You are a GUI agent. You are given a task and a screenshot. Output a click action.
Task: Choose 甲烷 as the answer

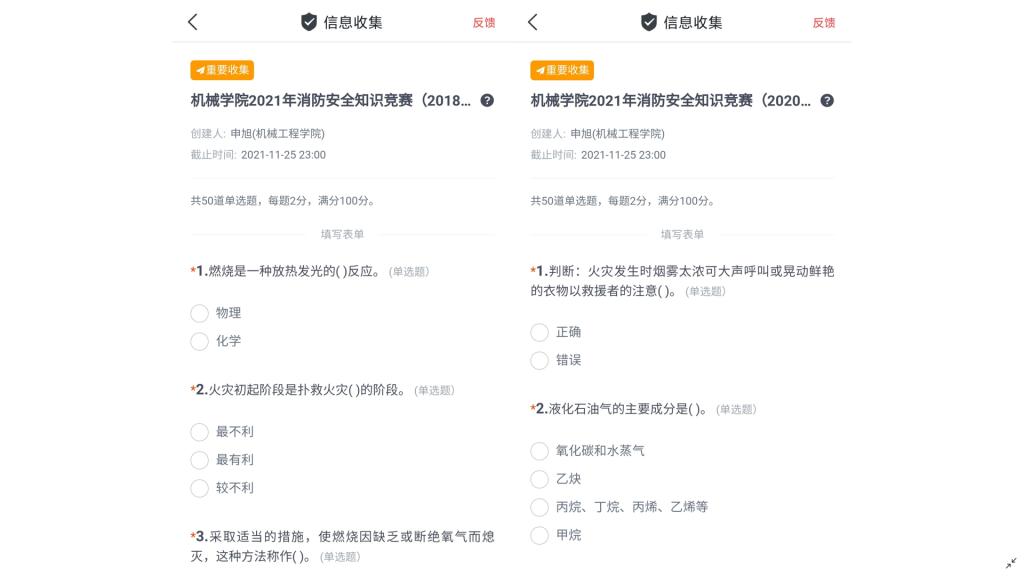(540, 535)
